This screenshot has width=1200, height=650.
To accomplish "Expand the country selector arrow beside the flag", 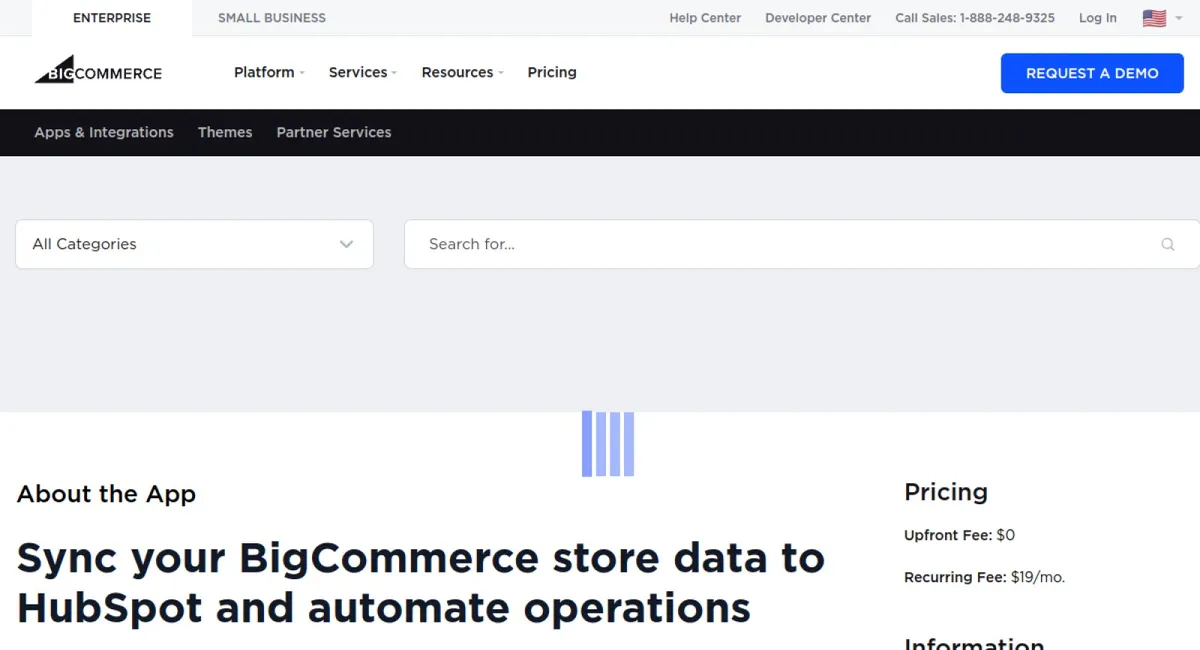I will point(1179,18).
